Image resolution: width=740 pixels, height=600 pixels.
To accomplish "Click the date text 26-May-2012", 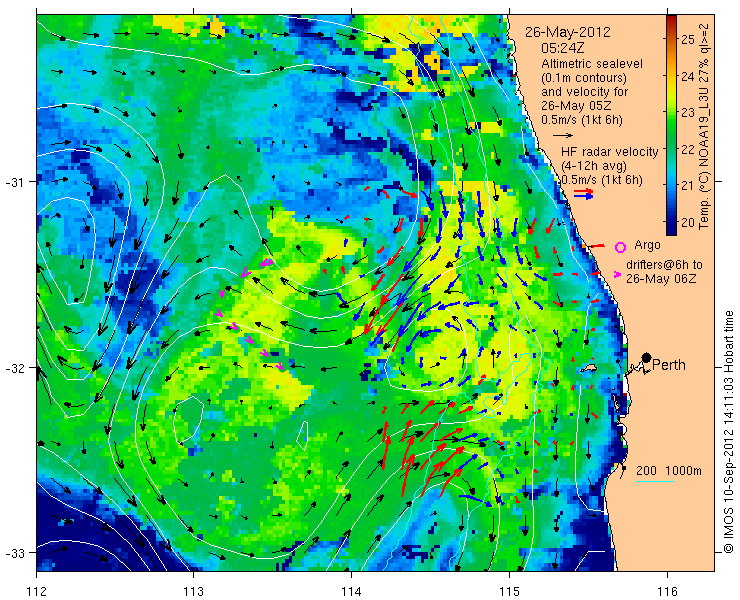I will click(x=568, y=32).
